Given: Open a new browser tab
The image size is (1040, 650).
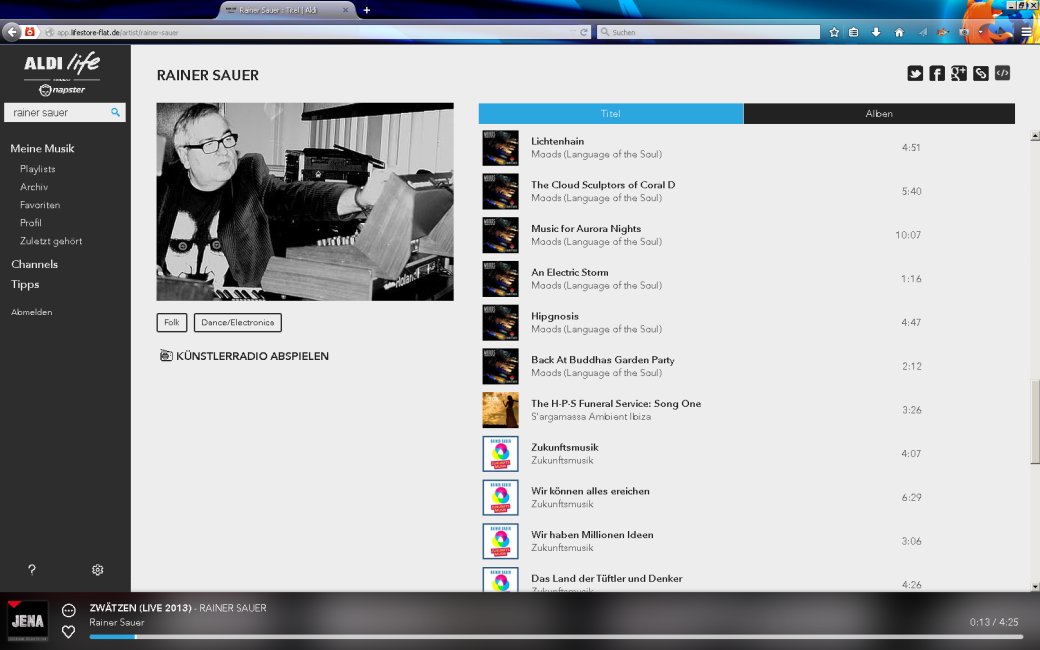Looking at the screenshot, I should click(x=366, y=10).
